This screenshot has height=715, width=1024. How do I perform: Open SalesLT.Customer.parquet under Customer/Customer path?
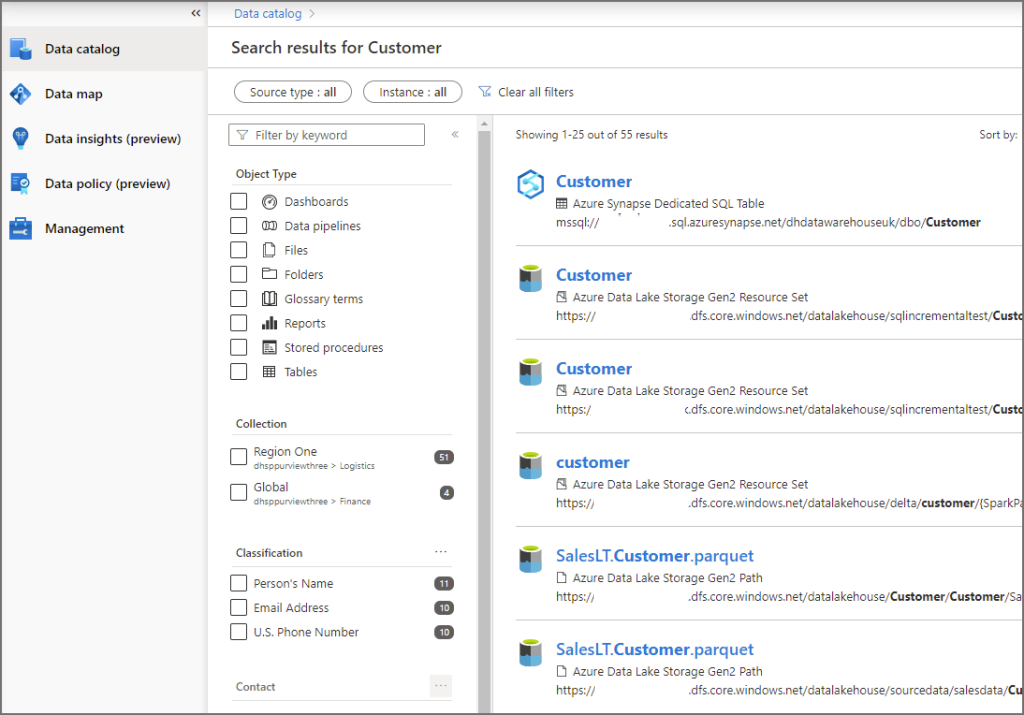click(654, 556)
